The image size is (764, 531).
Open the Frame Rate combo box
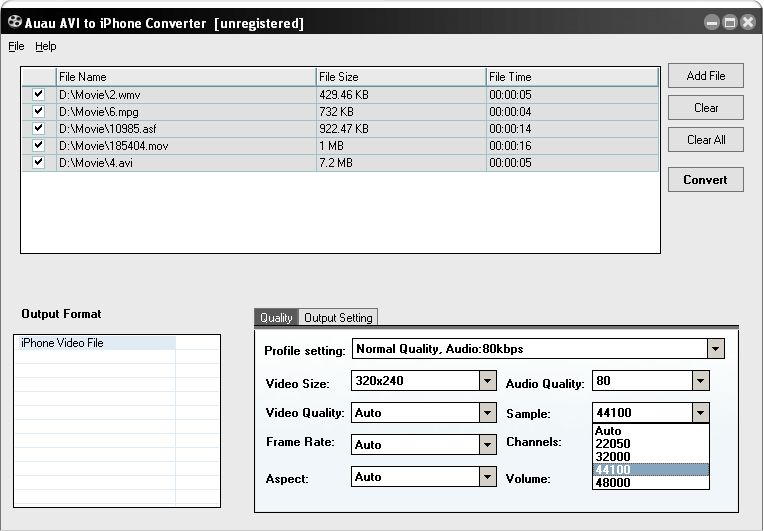click(487, 445)
